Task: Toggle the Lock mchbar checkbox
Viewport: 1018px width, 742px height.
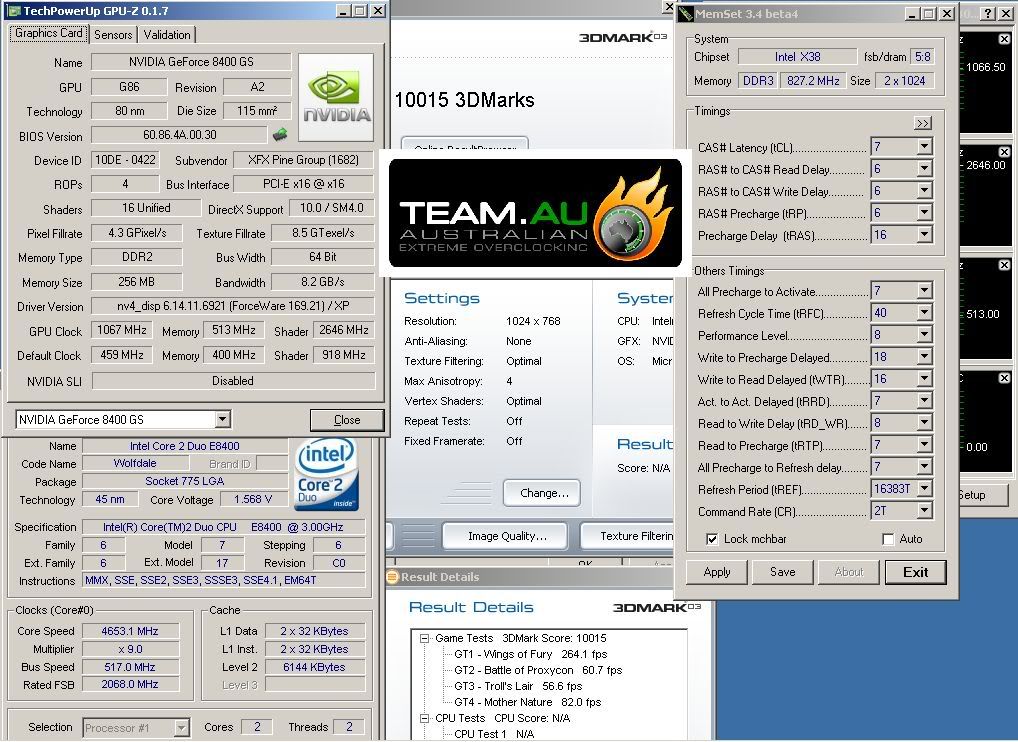Action: (x=712, y=539)
